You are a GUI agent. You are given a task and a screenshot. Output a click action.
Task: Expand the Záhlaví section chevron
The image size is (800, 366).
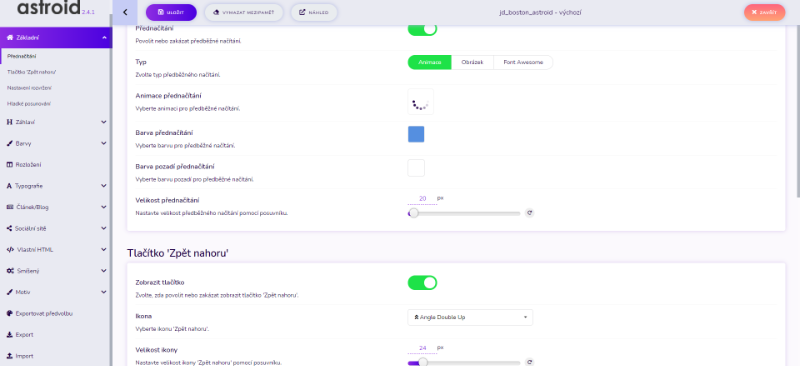coord(104,122)
